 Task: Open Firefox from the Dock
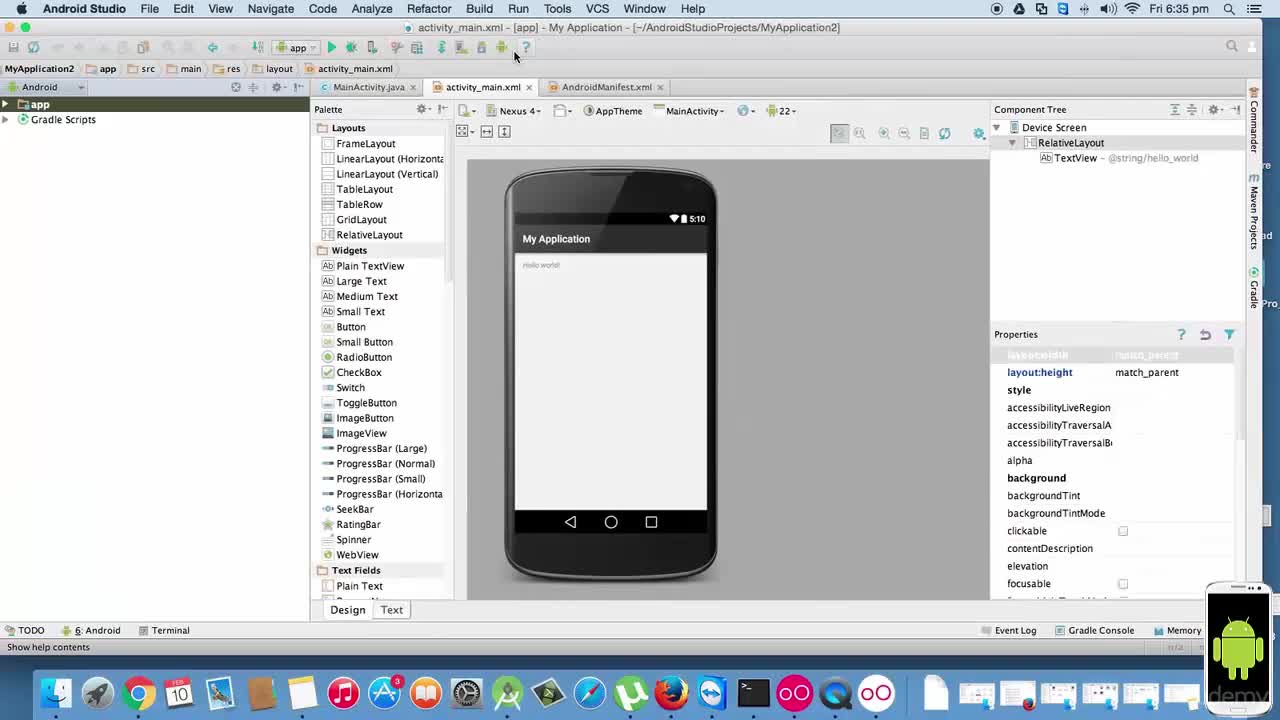coord(672,693)
